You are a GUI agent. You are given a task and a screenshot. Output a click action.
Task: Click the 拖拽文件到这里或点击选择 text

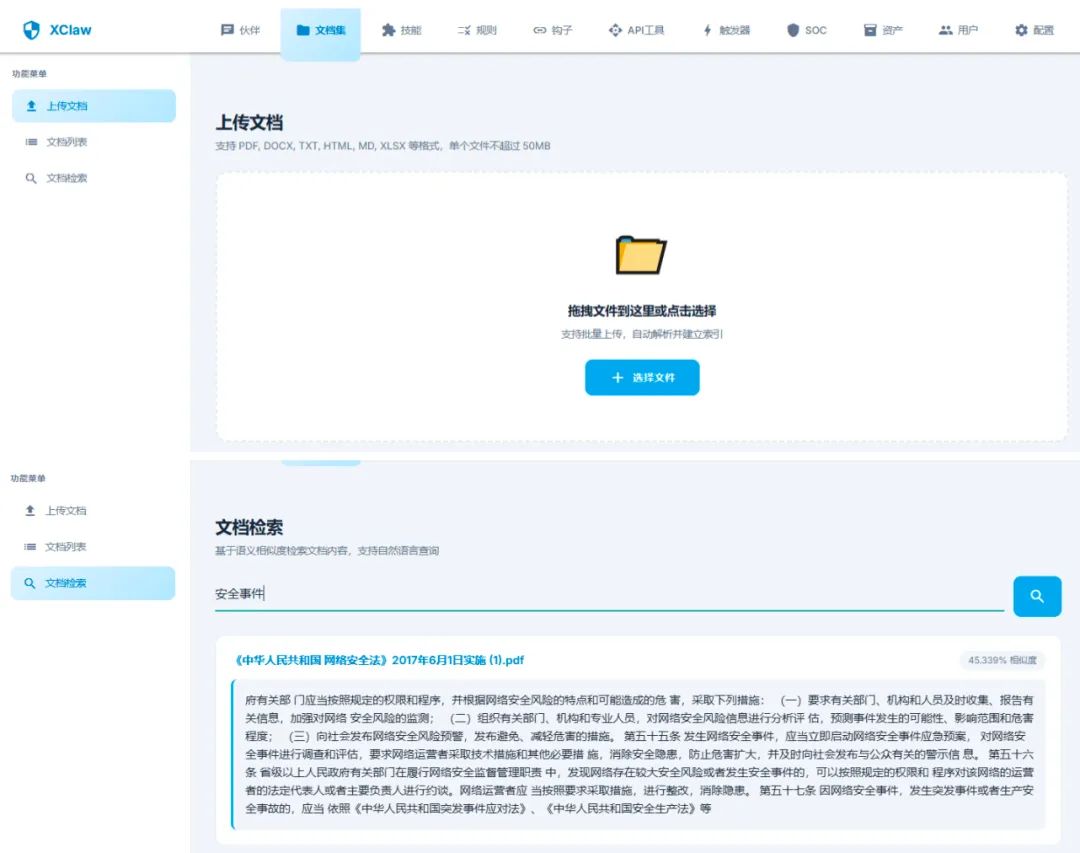pos(642,311)
